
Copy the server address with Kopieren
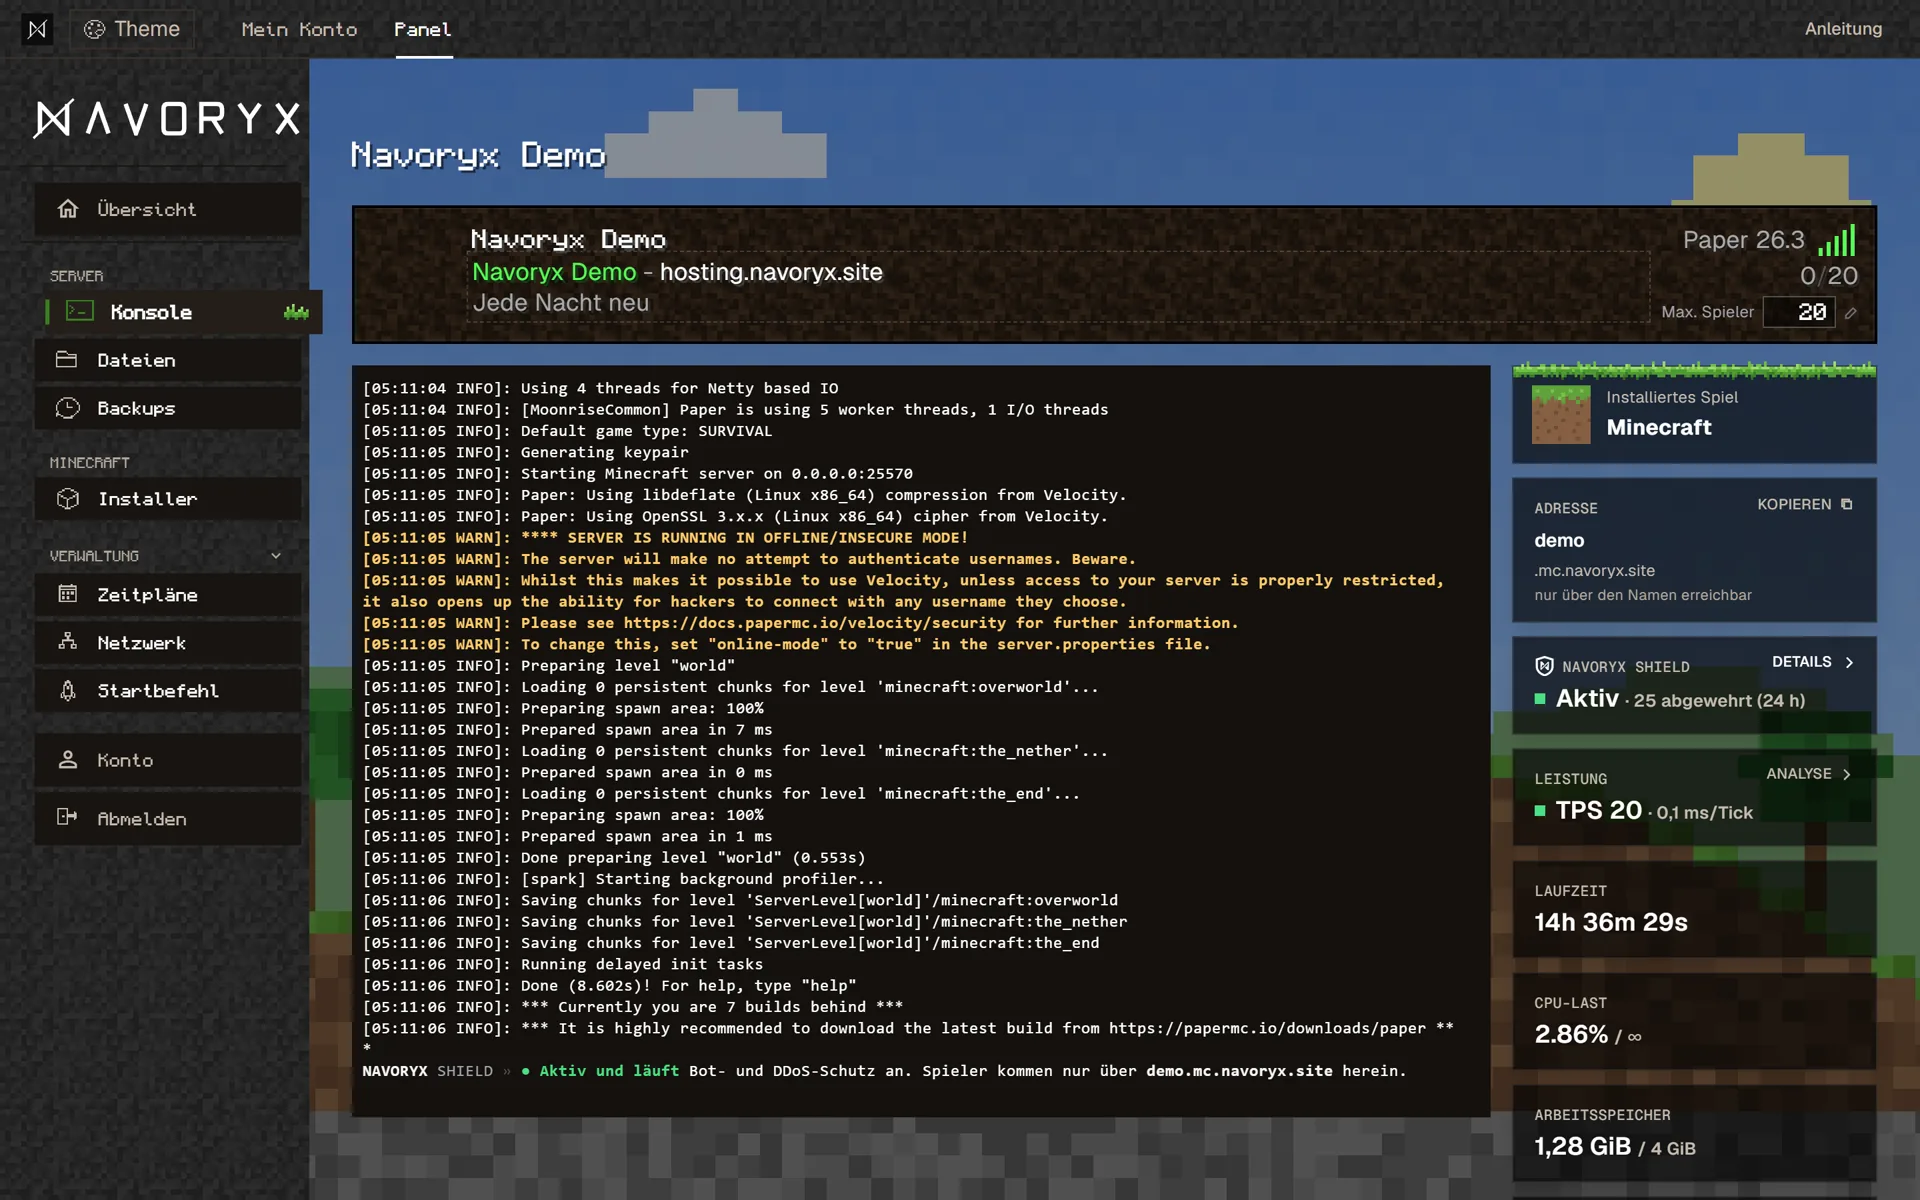click(1805, 504)
